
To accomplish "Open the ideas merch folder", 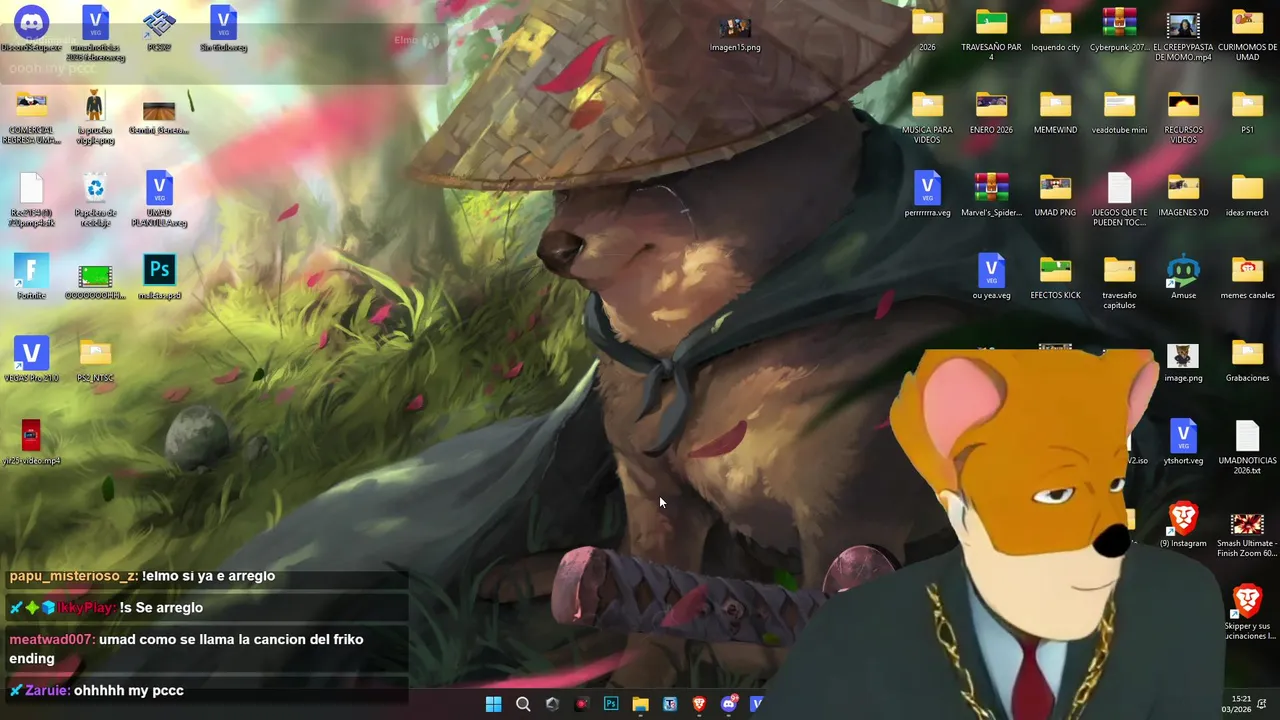I will coord(1247,195).
